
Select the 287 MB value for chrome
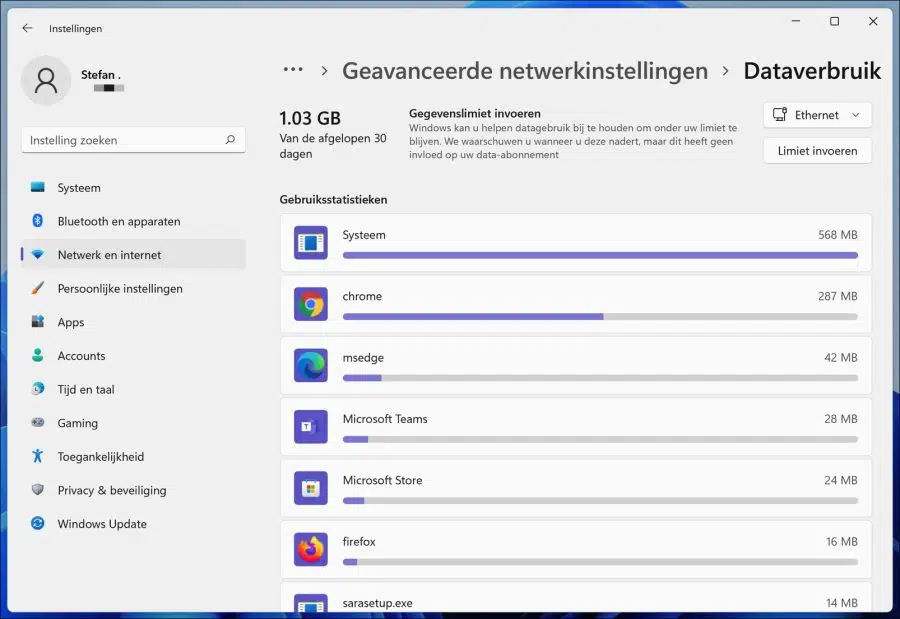pos(837,296)
